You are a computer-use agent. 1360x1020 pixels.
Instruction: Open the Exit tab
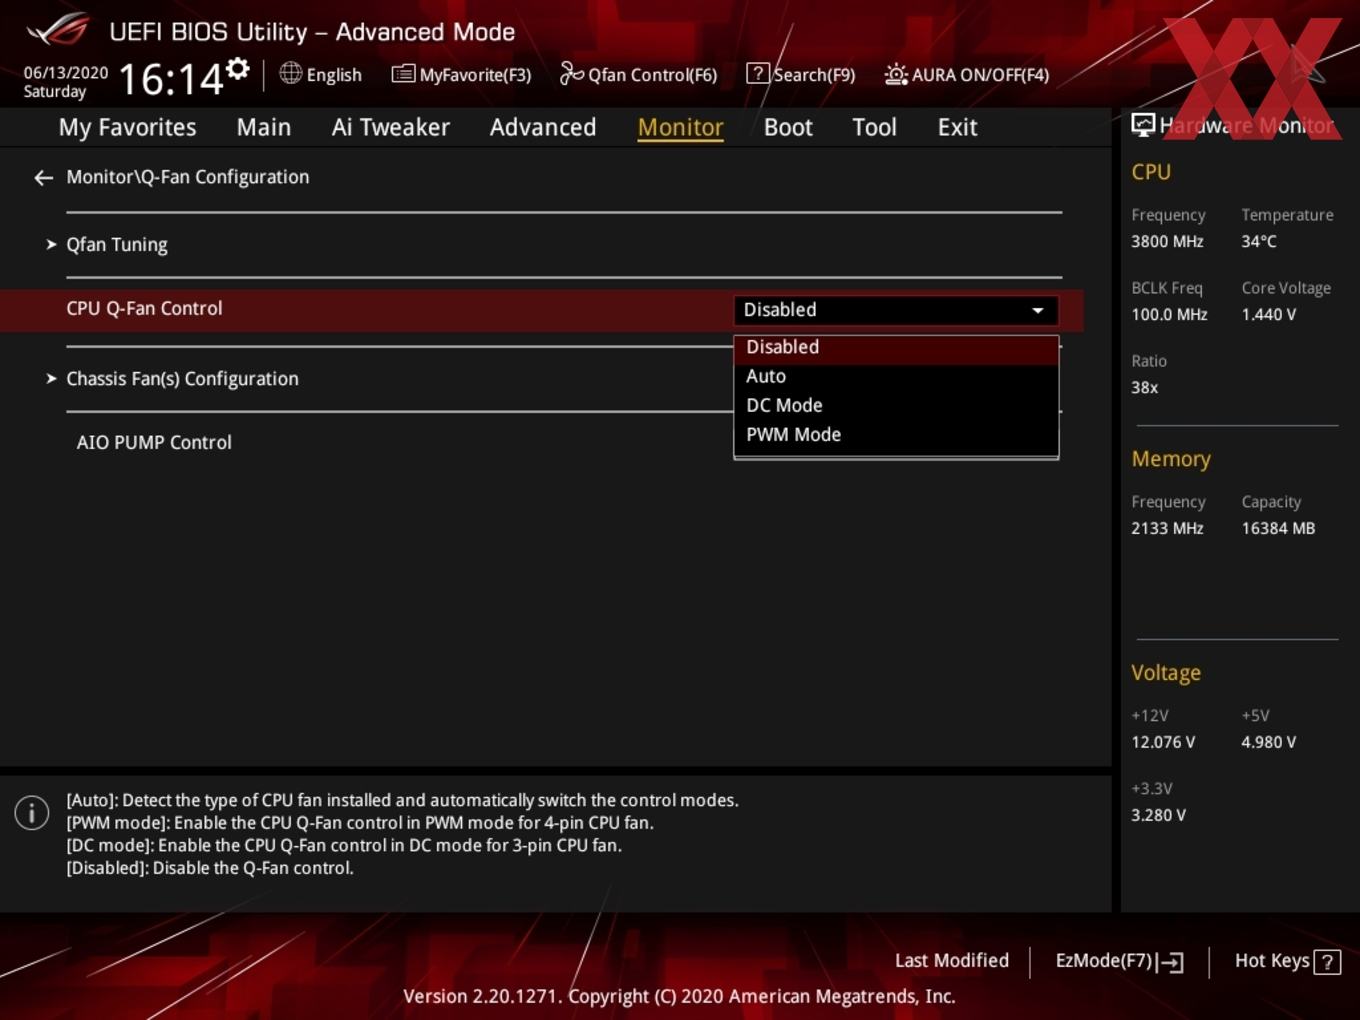[957, 127]
